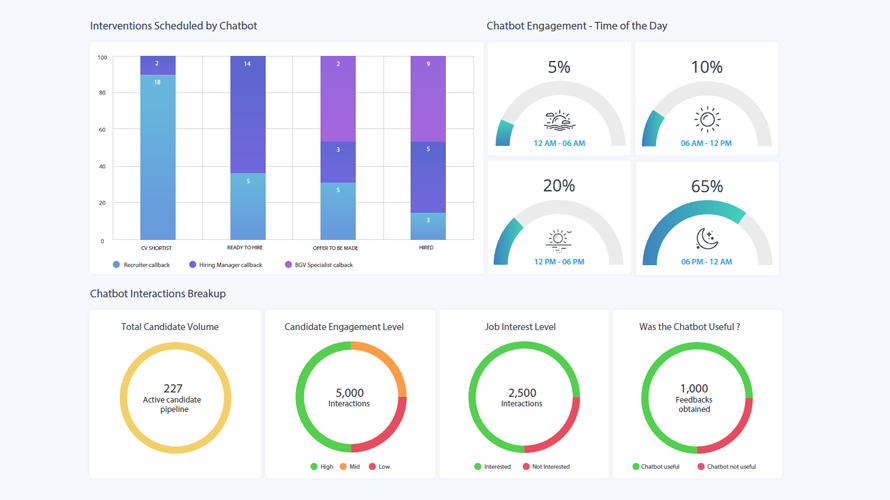Click the Mid engagement legend dot
Viewport: 890px width, 500px height.
coord(343,467)
